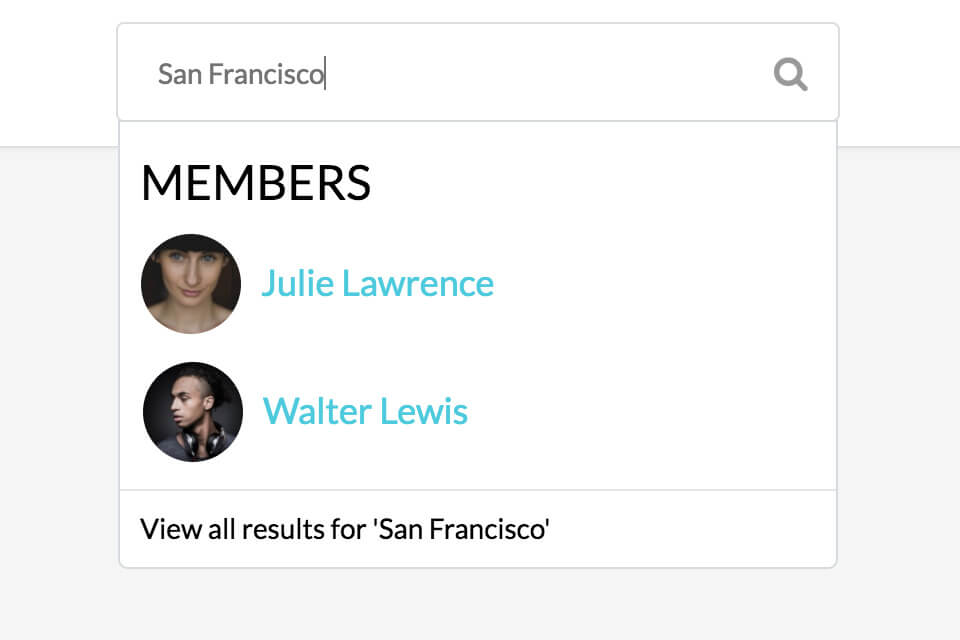Click the MEMBERS section heading
This screenshot has width=960, height=640.
[256, 184]
